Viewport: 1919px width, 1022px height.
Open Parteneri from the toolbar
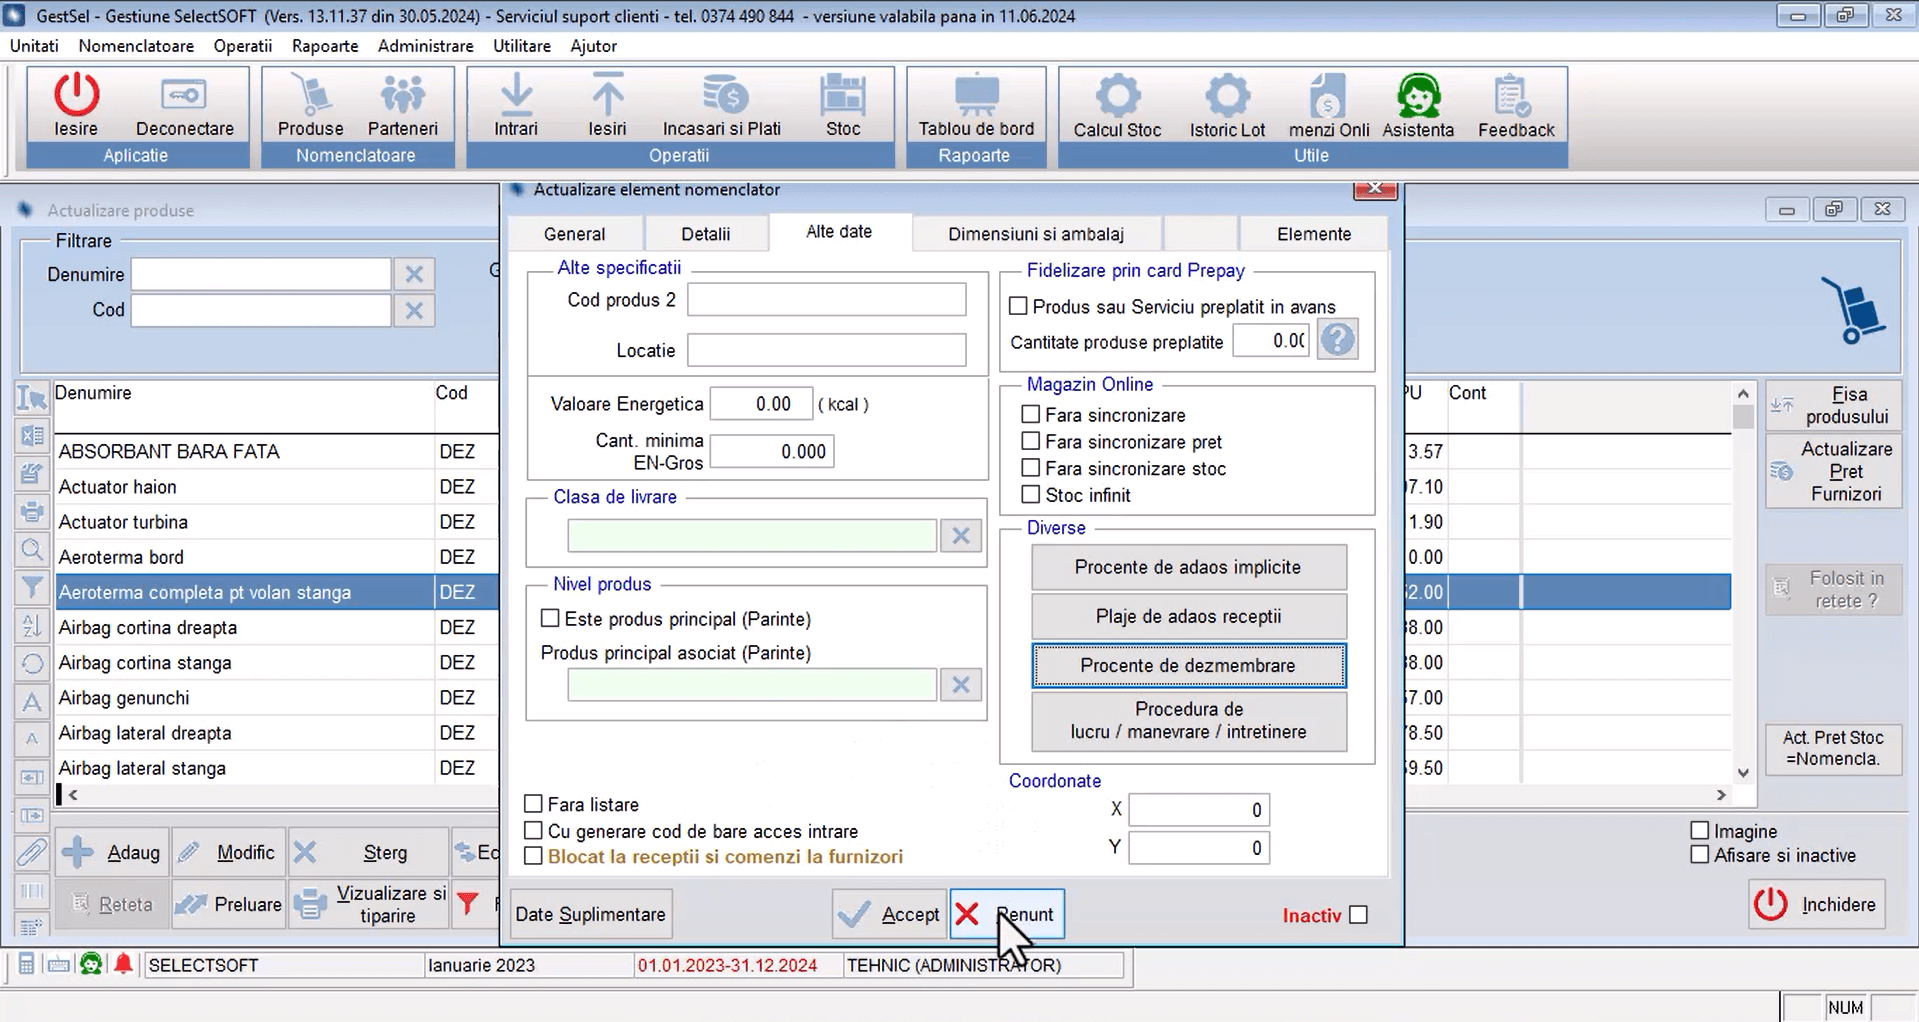(402, 97)
